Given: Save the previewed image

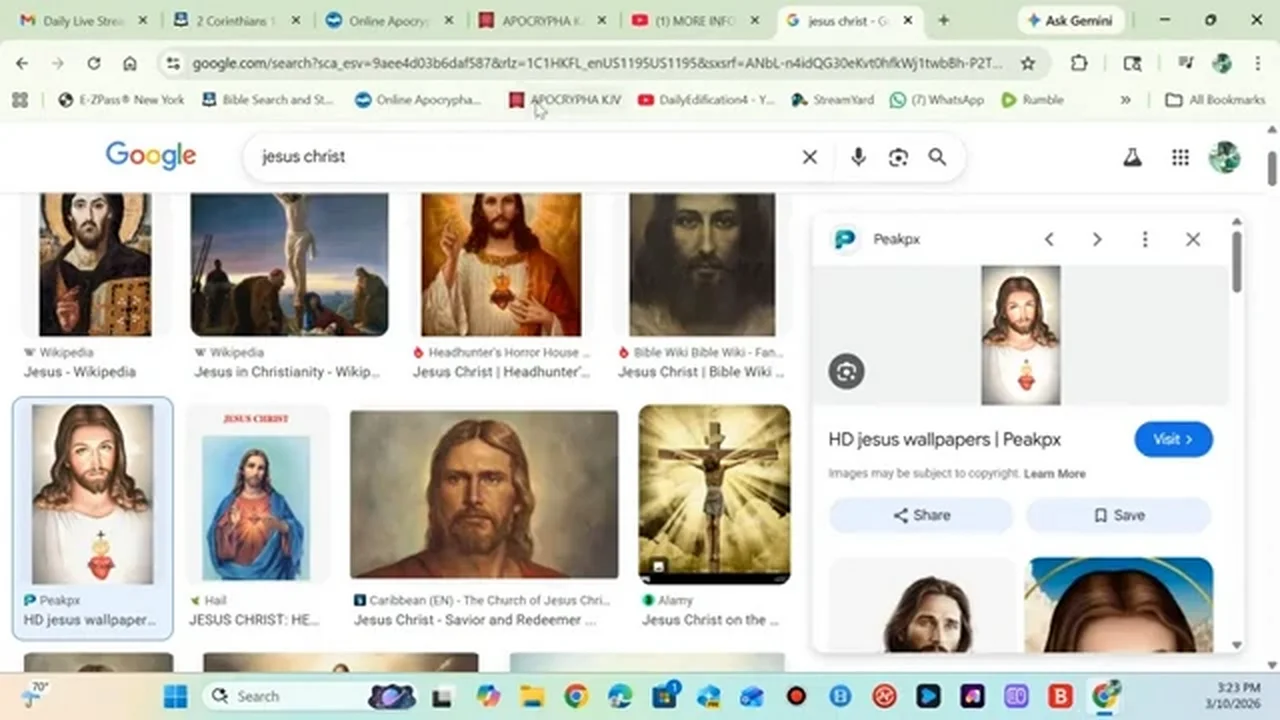Looking at the screenshot, I should coord(1118,515).
